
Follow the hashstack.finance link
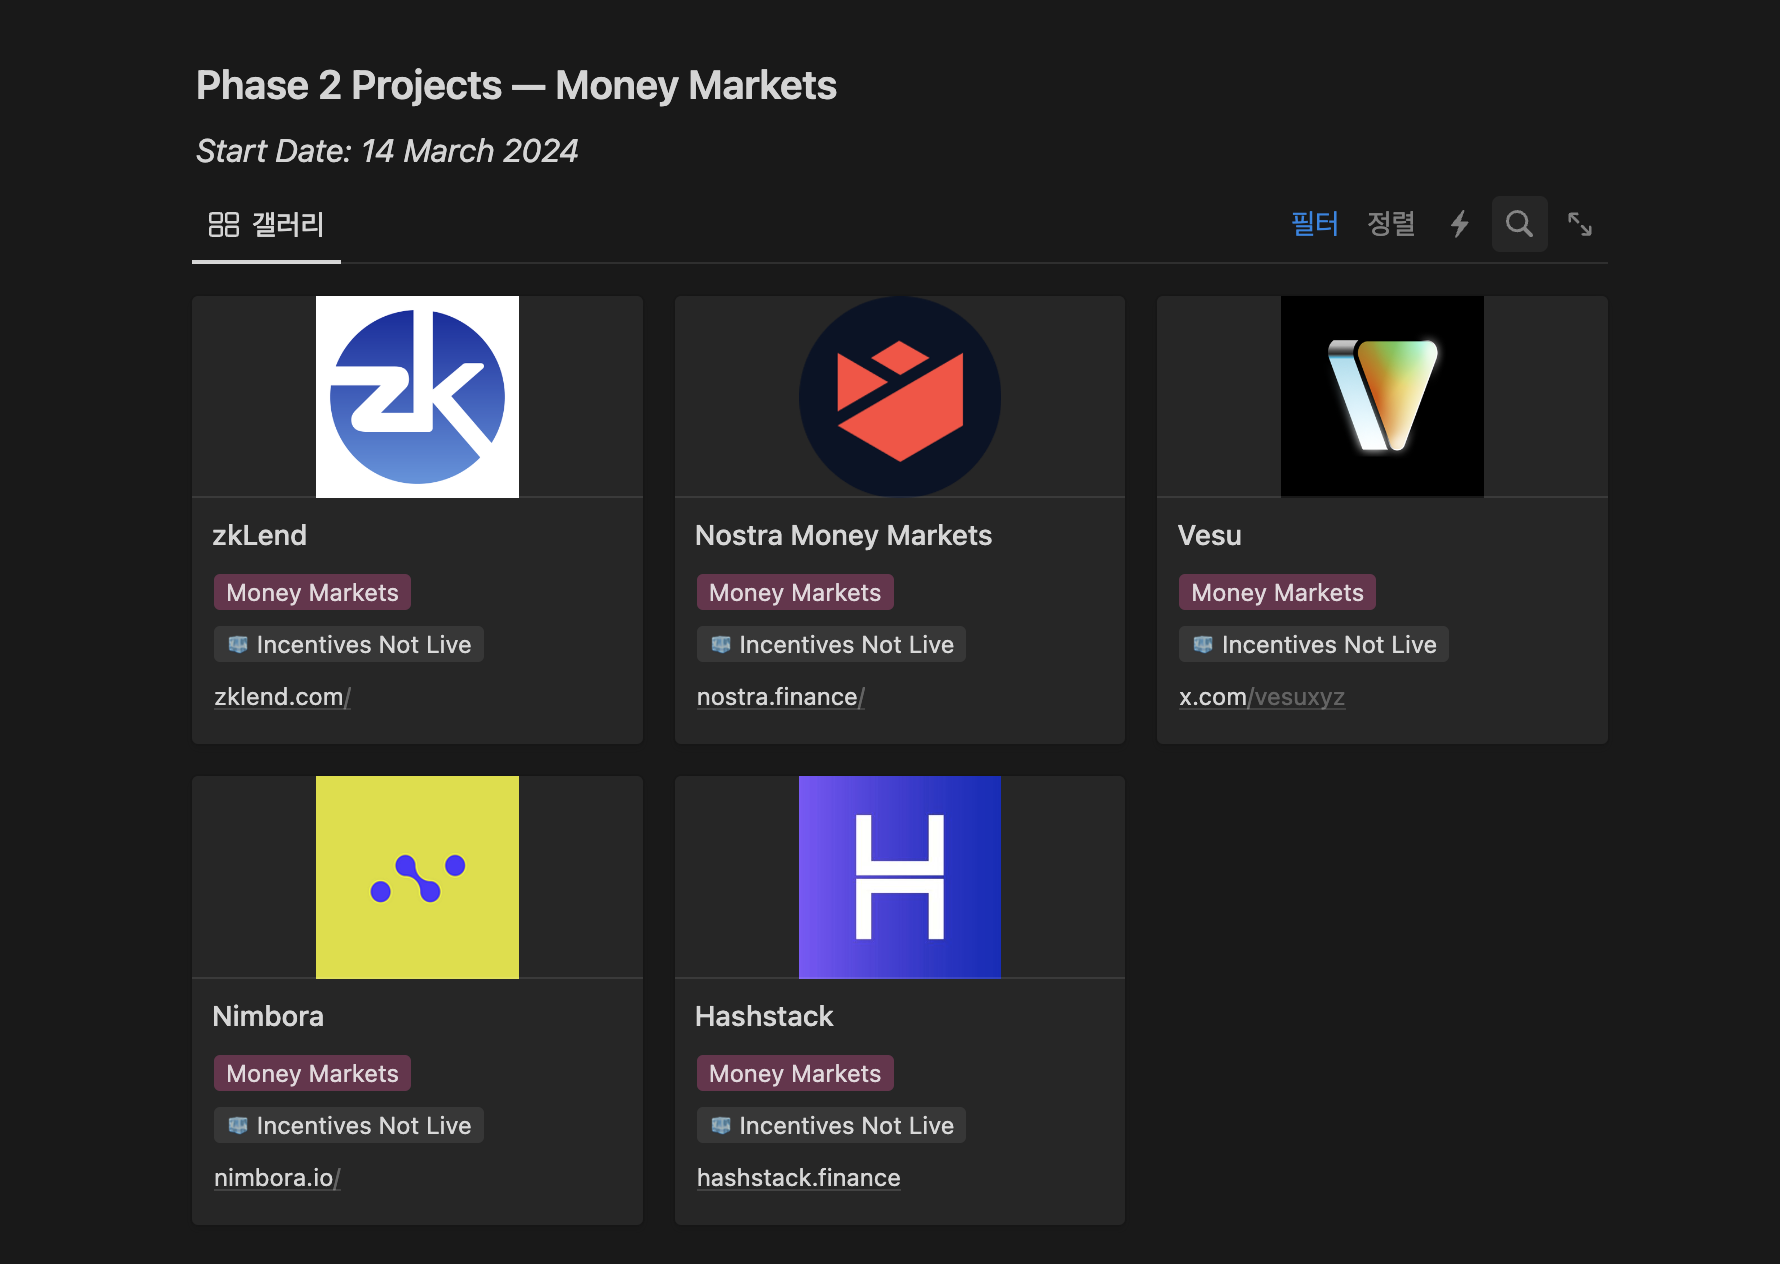click(799, 1178)
